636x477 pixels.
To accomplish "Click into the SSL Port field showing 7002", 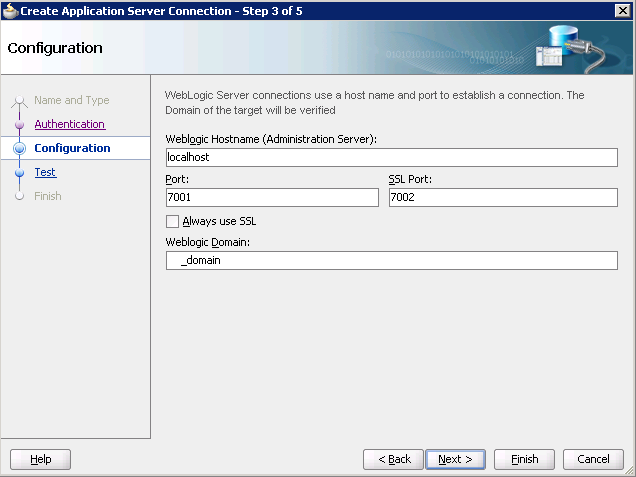I will click(x=503, y=198).
